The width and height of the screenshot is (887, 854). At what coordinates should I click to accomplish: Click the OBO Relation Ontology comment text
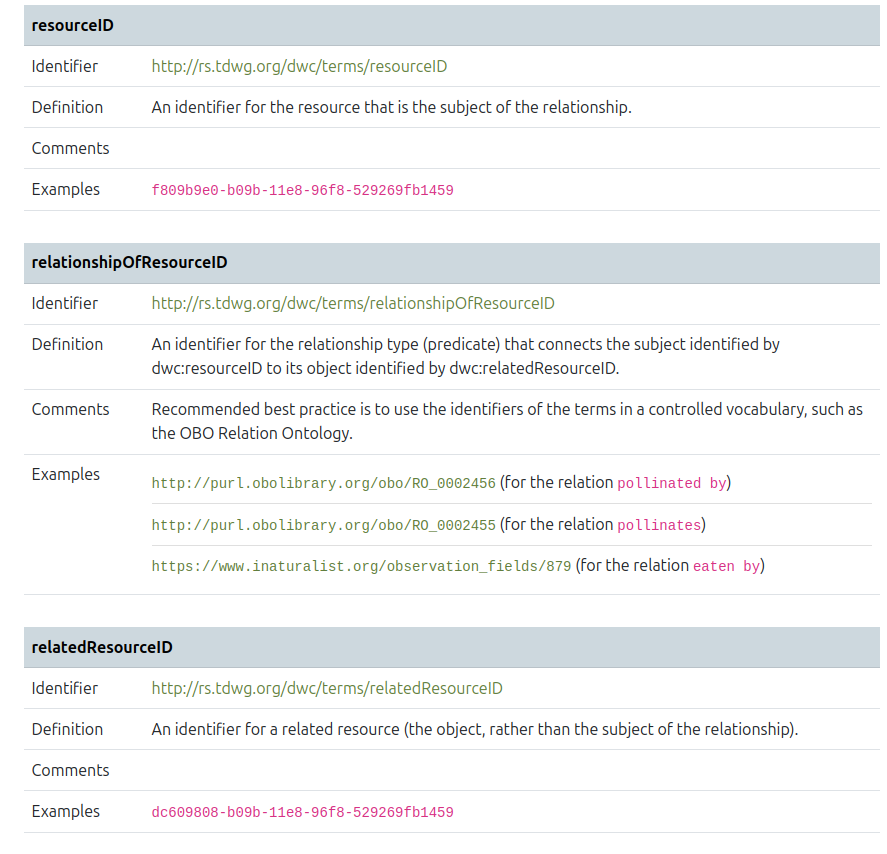[507, 421]
